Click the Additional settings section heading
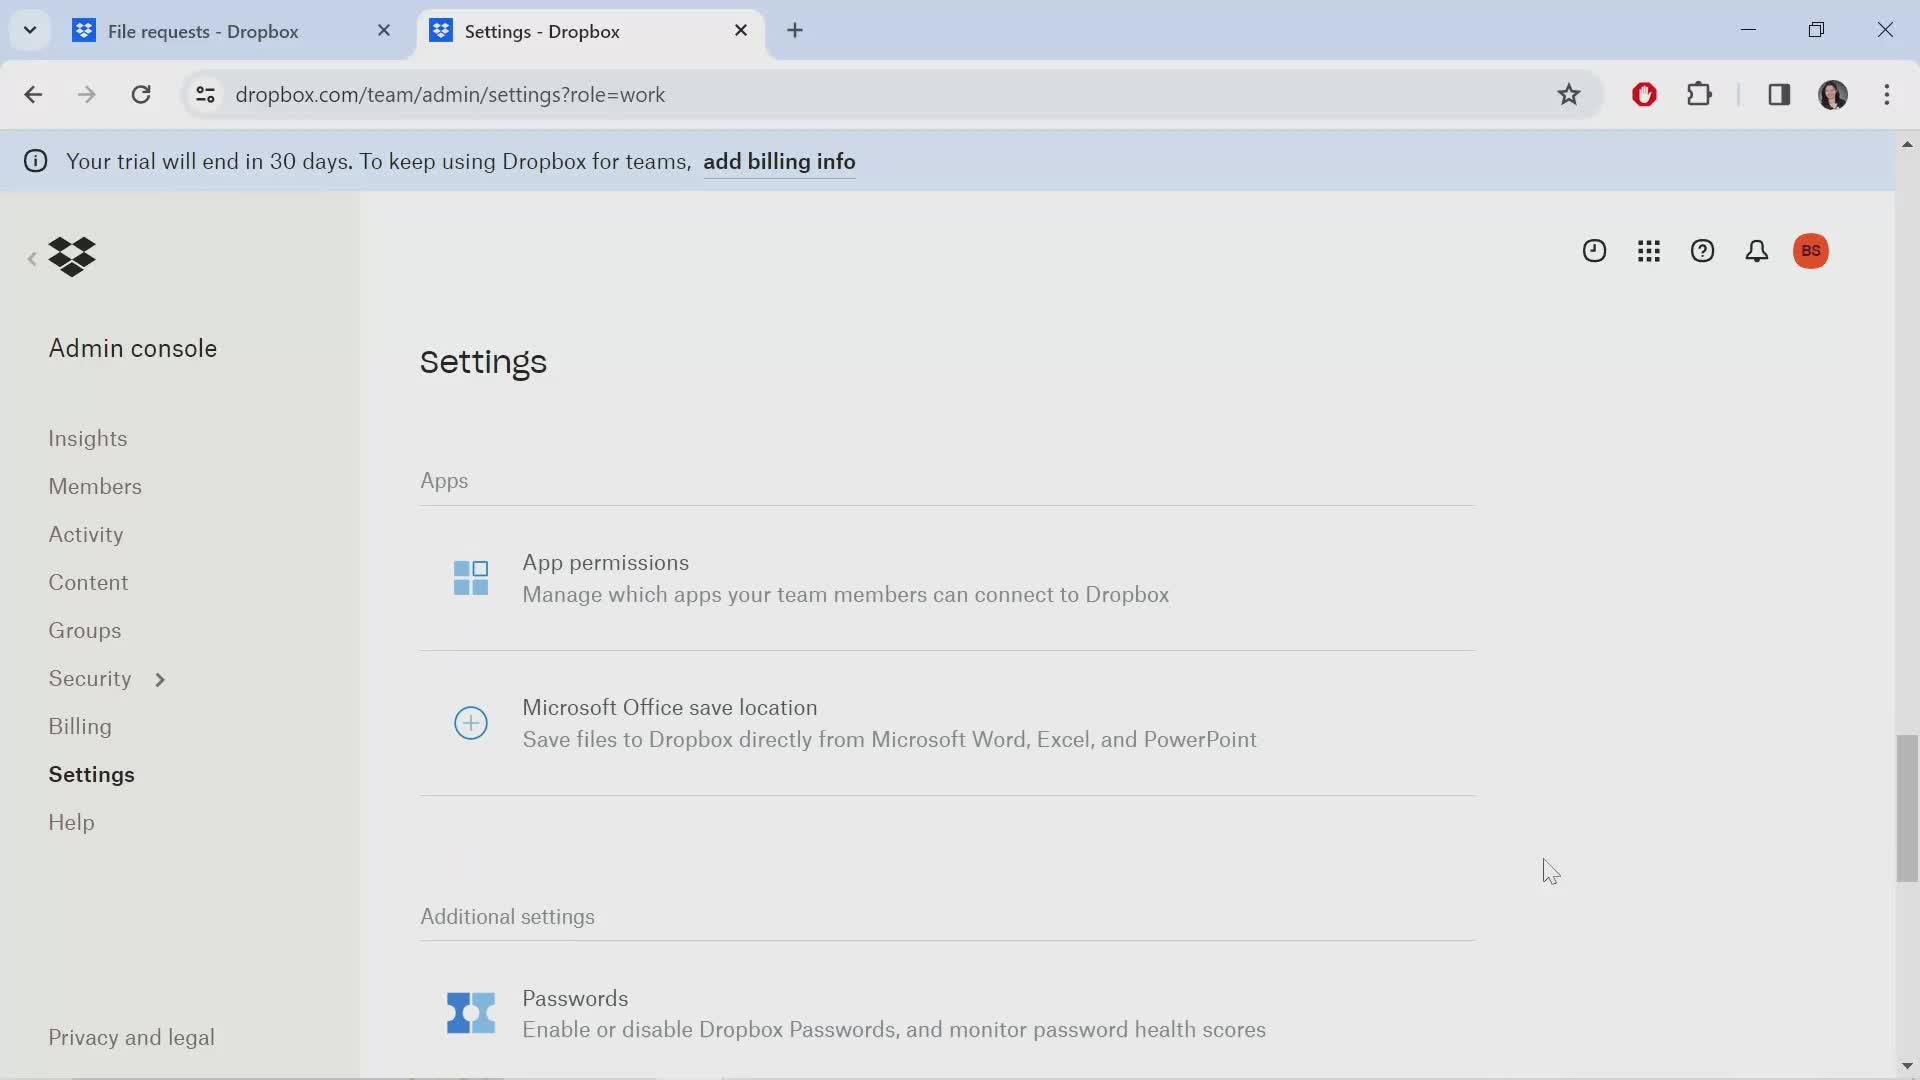The height and width of the screenshot is (1080, 1920). point(507,917)
